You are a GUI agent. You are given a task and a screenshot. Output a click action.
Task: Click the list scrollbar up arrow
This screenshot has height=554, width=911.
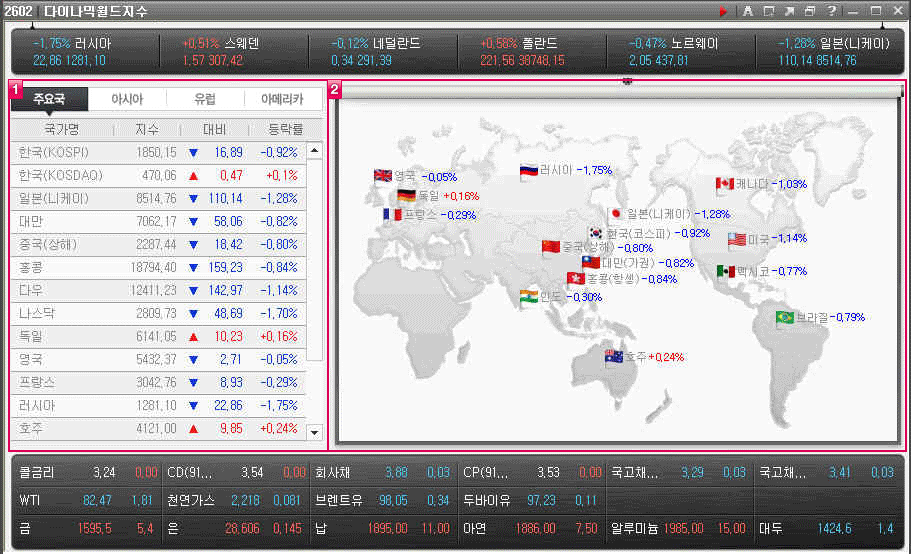(314, 150)
